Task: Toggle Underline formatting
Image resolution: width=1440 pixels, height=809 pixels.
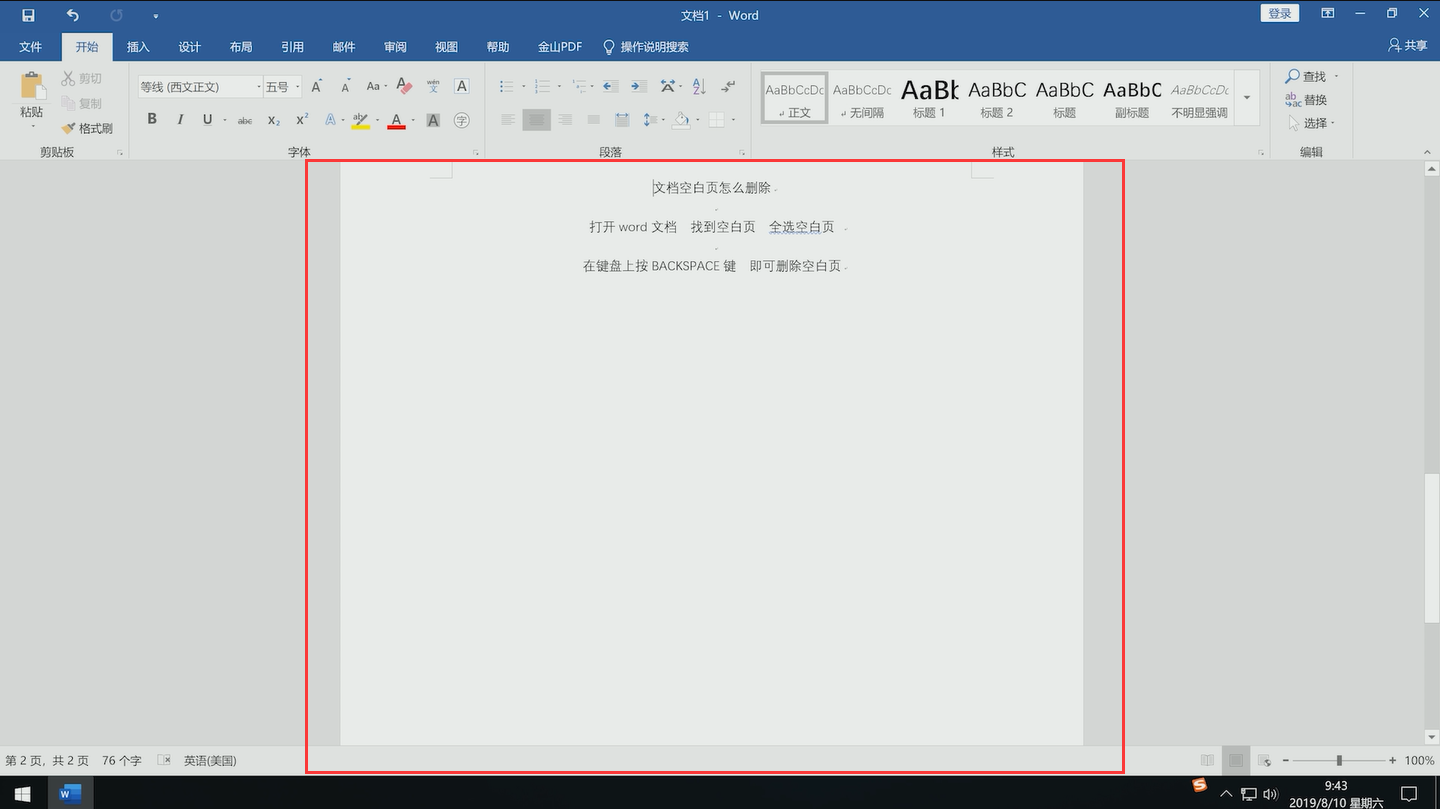Action: tap(207, 120)
